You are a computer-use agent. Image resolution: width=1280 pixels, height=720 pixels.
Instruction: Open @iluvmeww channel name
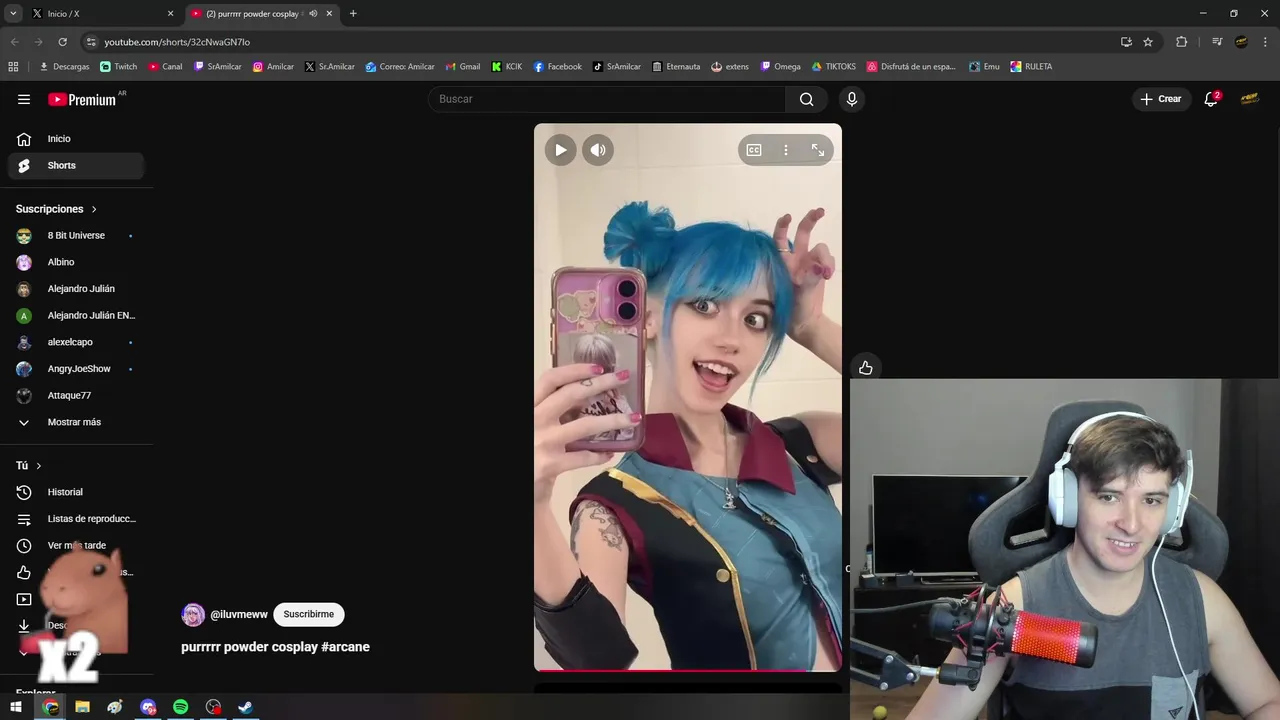pyautogui.click(x=239, y=615)
